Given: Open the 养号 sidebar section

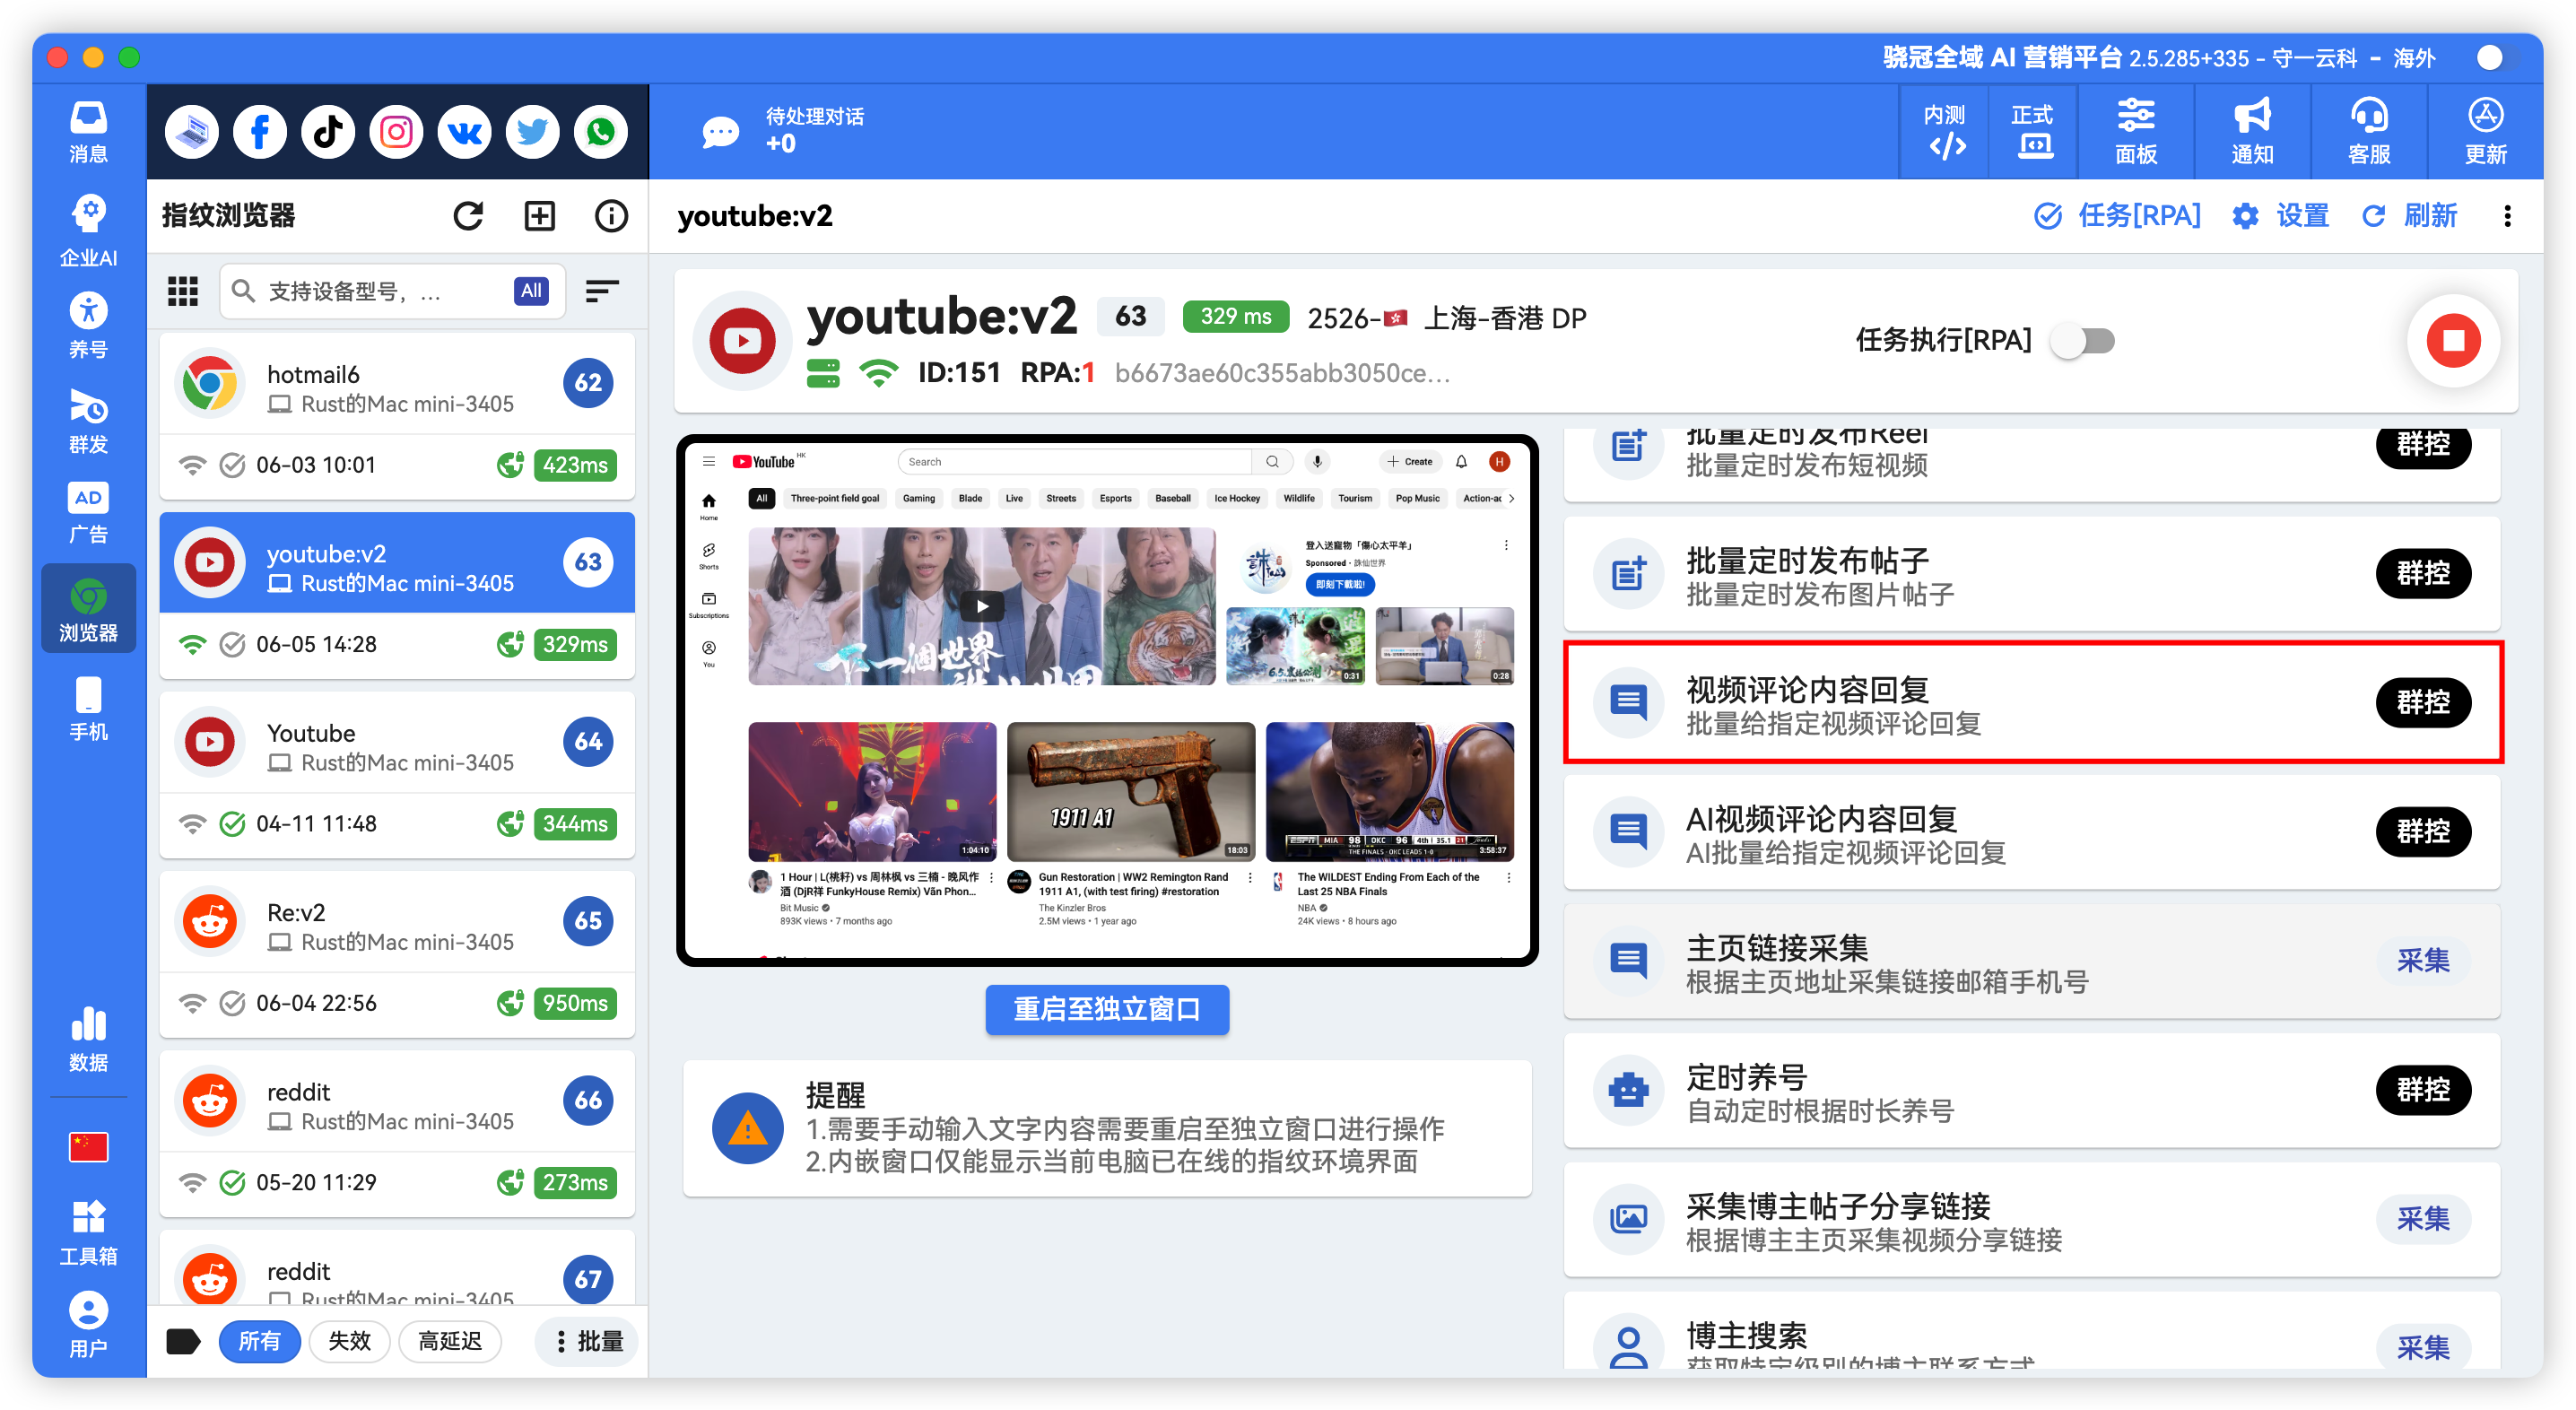Looking at the screenshot, I should 88,325.
